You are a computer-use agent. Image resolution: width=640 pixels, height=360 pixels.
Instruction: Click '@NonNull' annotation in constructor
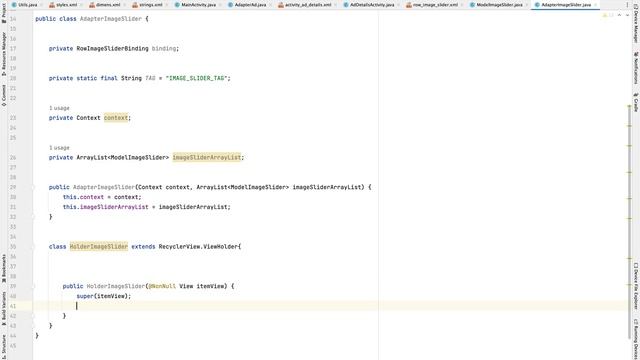point(162,286)
